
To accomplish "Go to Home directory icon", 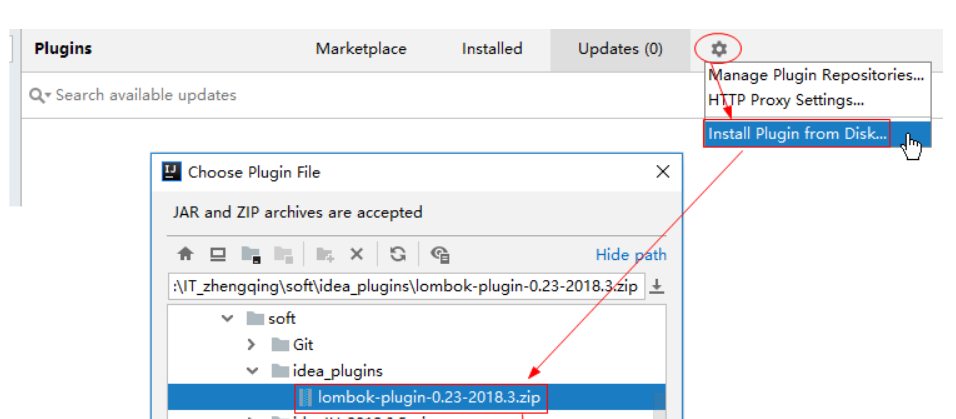I will click(185, 254).
